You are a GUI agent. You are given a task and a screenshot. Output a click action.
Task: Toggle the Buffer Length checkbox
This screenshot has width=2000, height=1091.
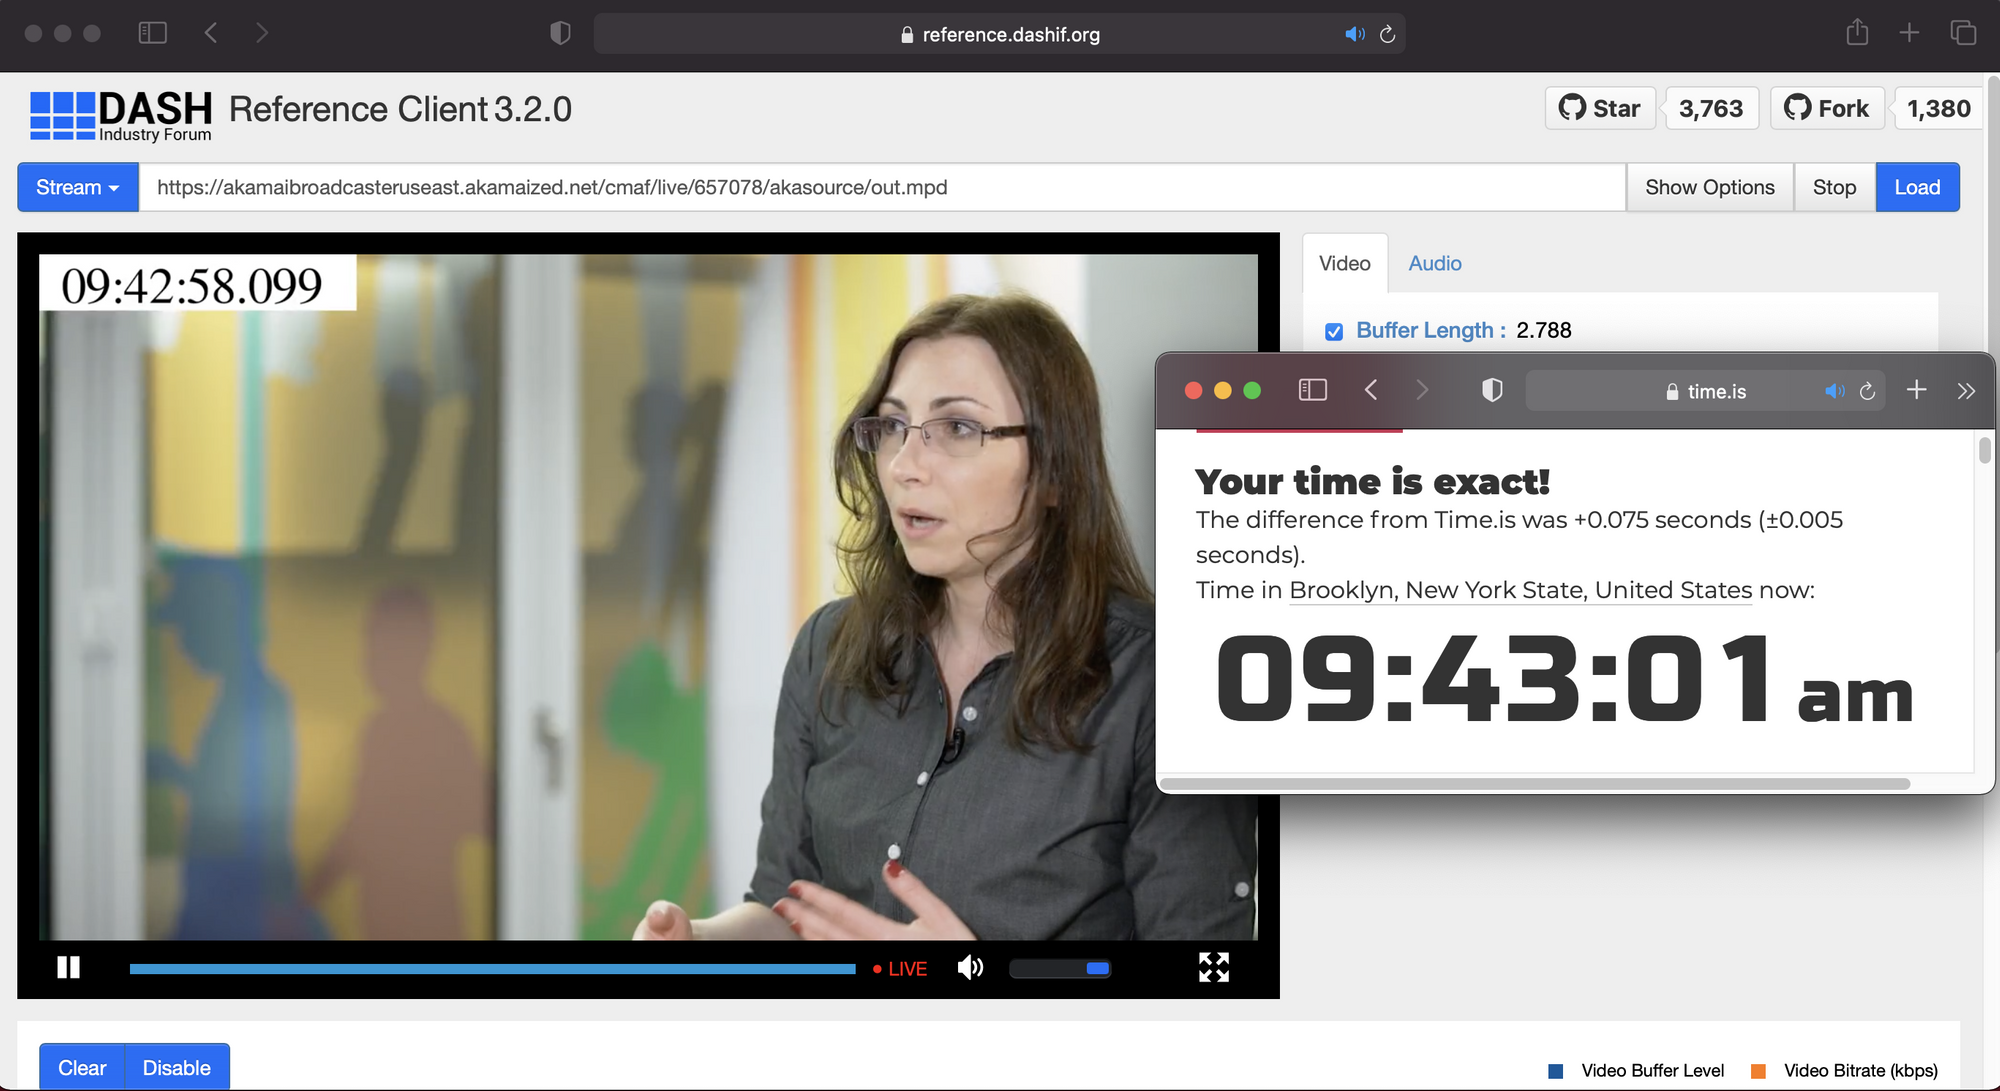coord(1333,331)
